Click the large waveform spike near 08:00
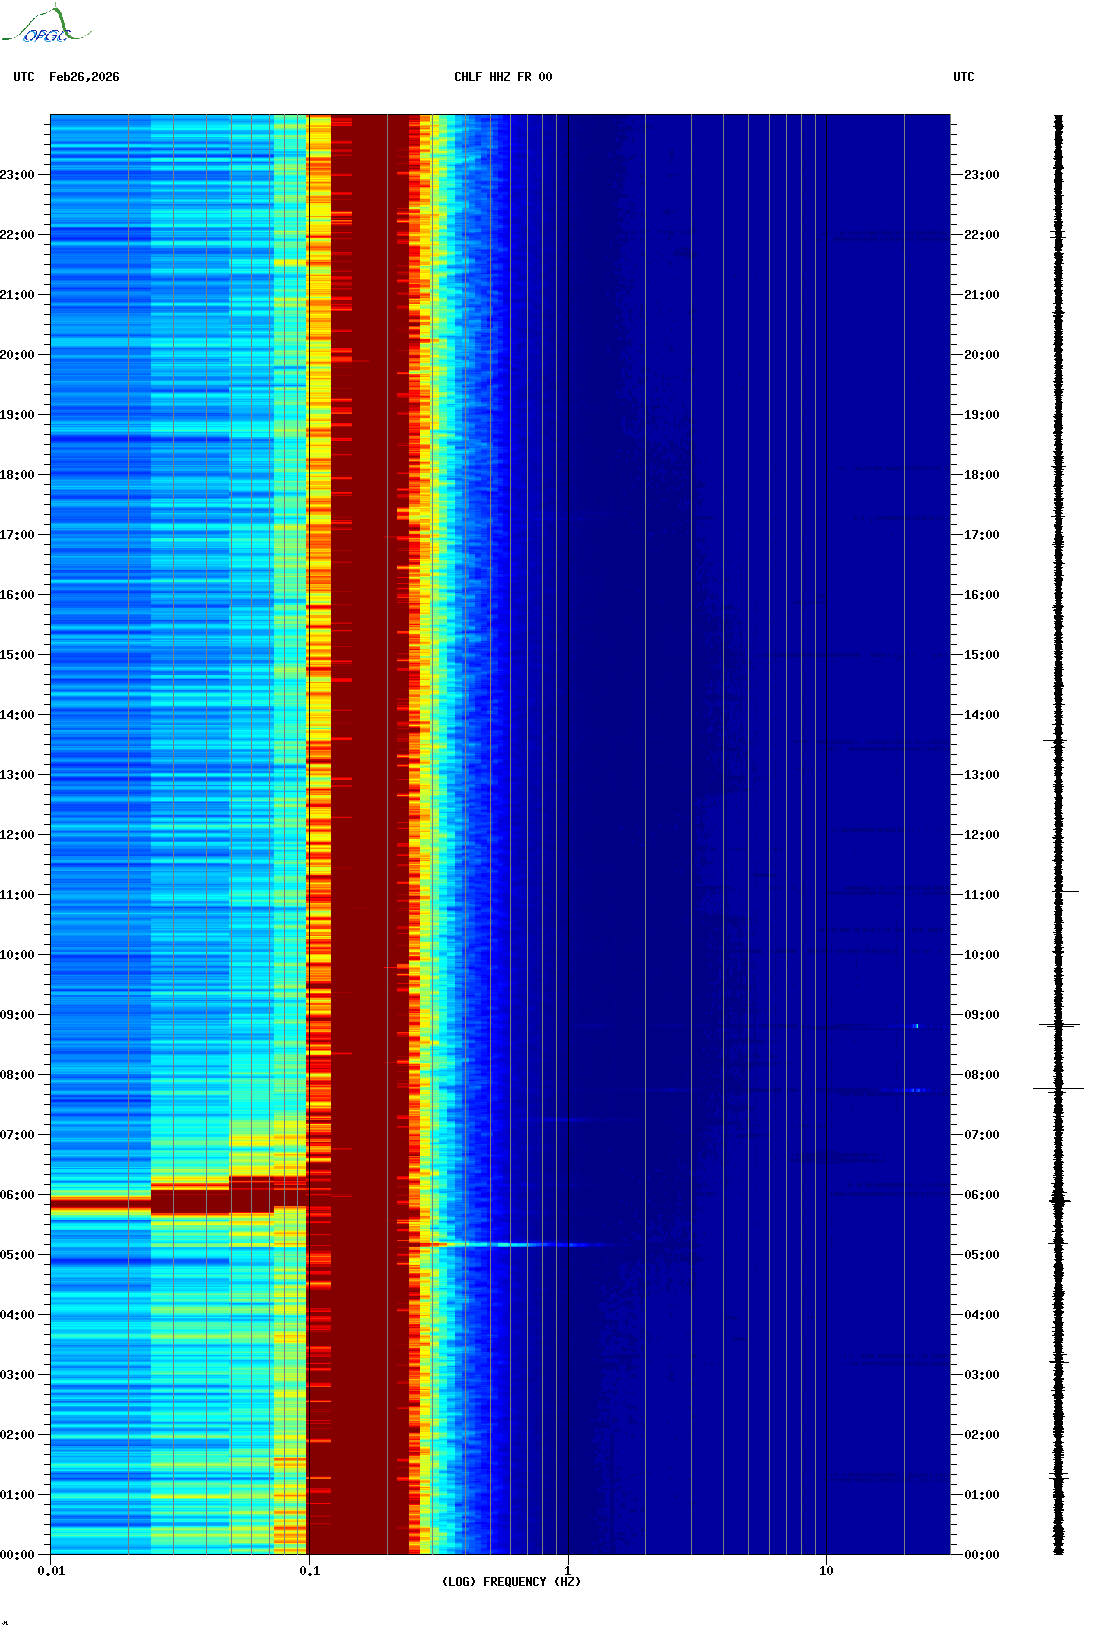This screenshot has height=1634, width=1102. (x=1058, y=1088)
